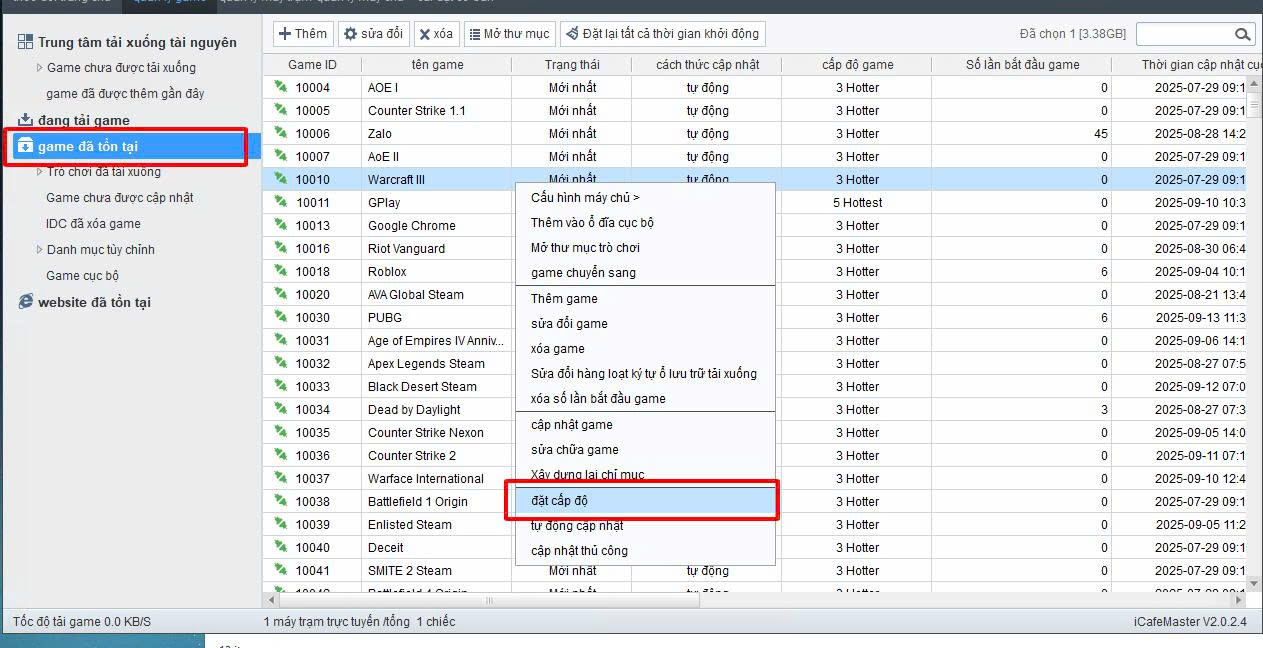The width and height of the screenshot is (1263, 648).
Task: Click the Mở thư mục toolbar button
Action: (508, 34)
